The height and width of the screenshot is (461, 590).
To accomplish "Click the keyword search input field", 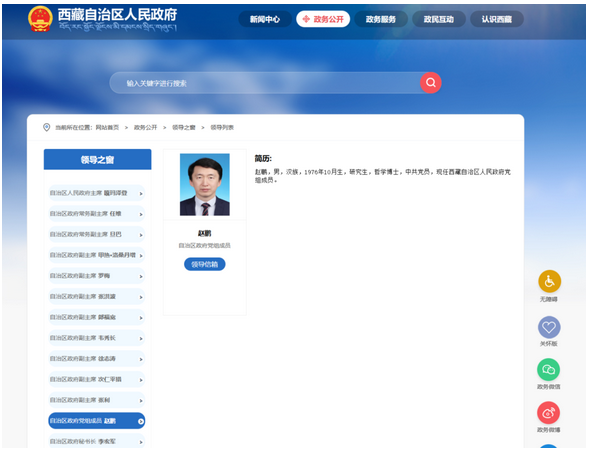I will click(x=265, y=83).
